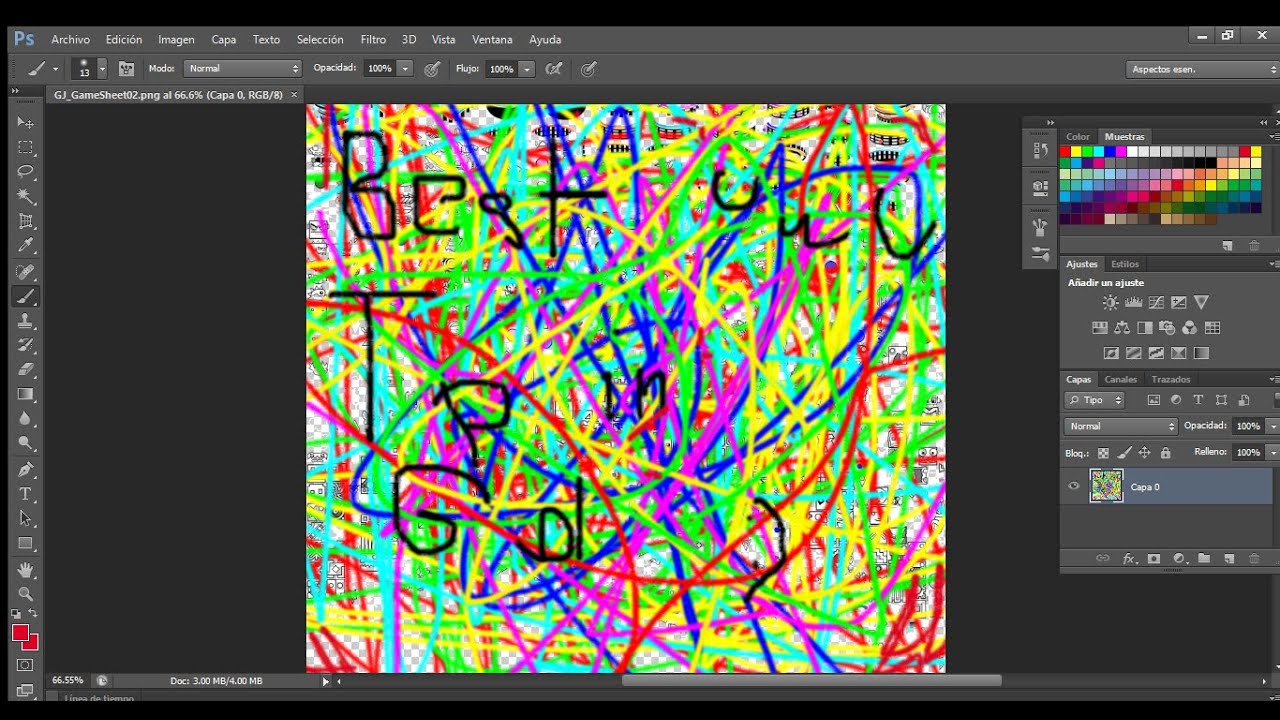Toggle lock transparent pixels

[x=1103, y=453]
